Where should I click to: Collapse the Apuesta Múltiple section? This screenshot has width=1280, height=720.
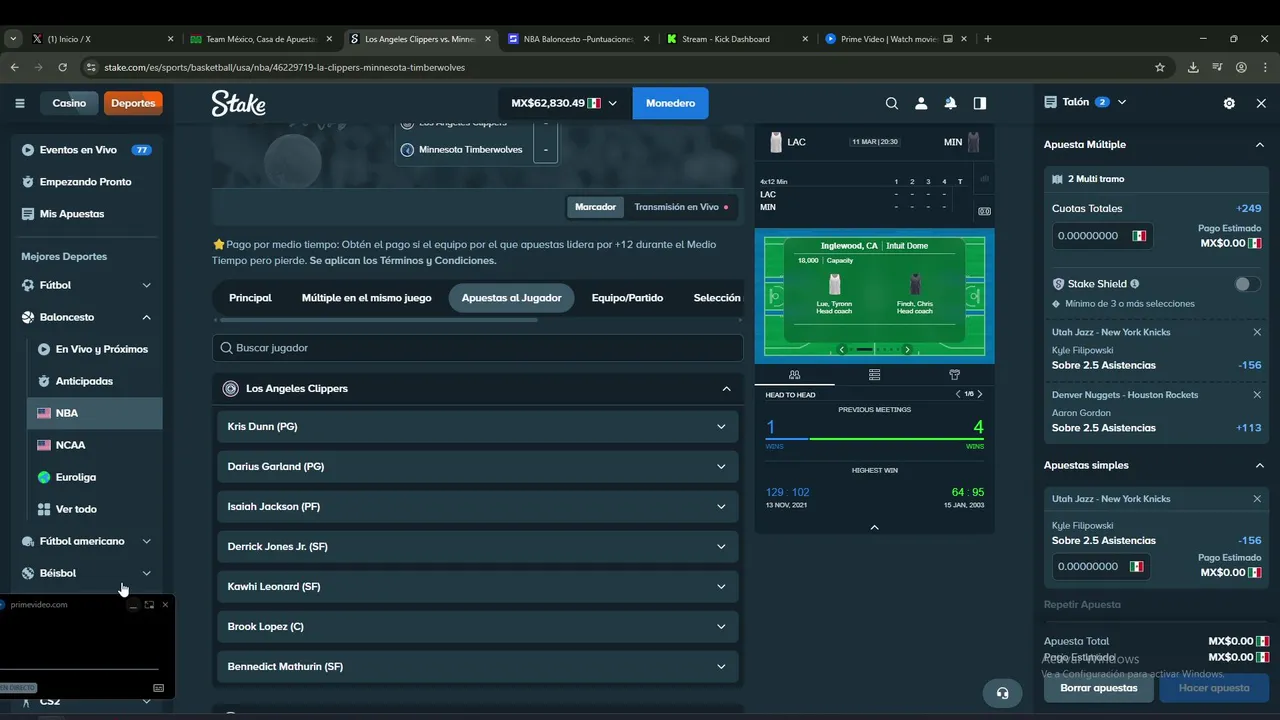click(x=1259, y=145)
